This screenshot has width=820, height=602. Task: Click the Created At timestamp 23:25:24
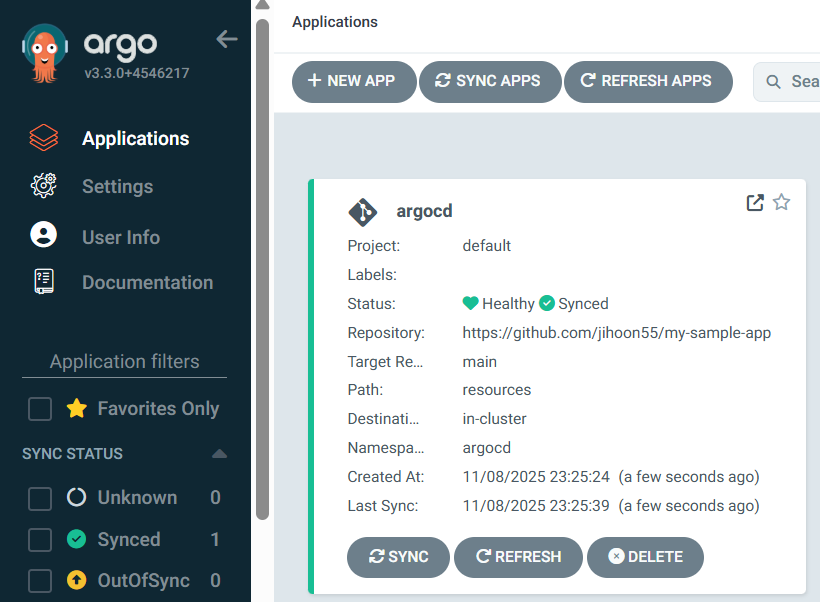[x=536, y=477]
